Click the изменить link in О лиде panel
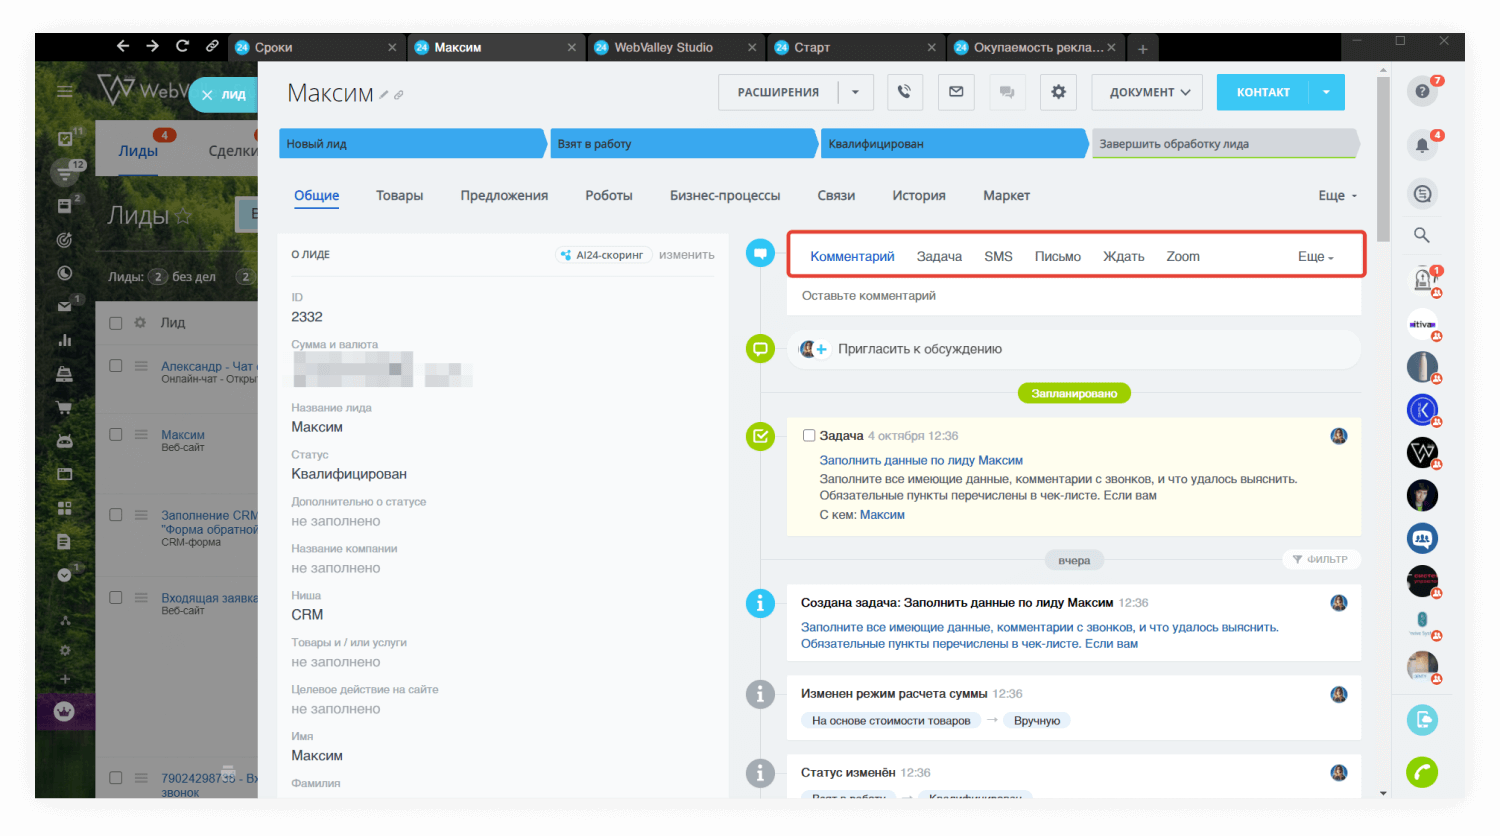This screenshot has height=836, width=1500. tap(686, 254)
